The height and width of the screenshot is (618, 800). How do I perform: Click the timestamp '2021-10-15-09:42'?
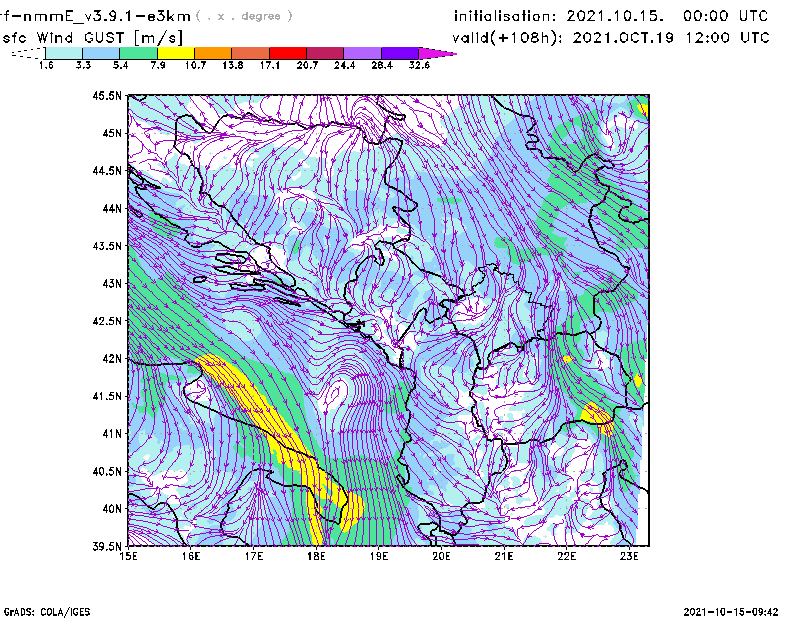tap(731, 612)
